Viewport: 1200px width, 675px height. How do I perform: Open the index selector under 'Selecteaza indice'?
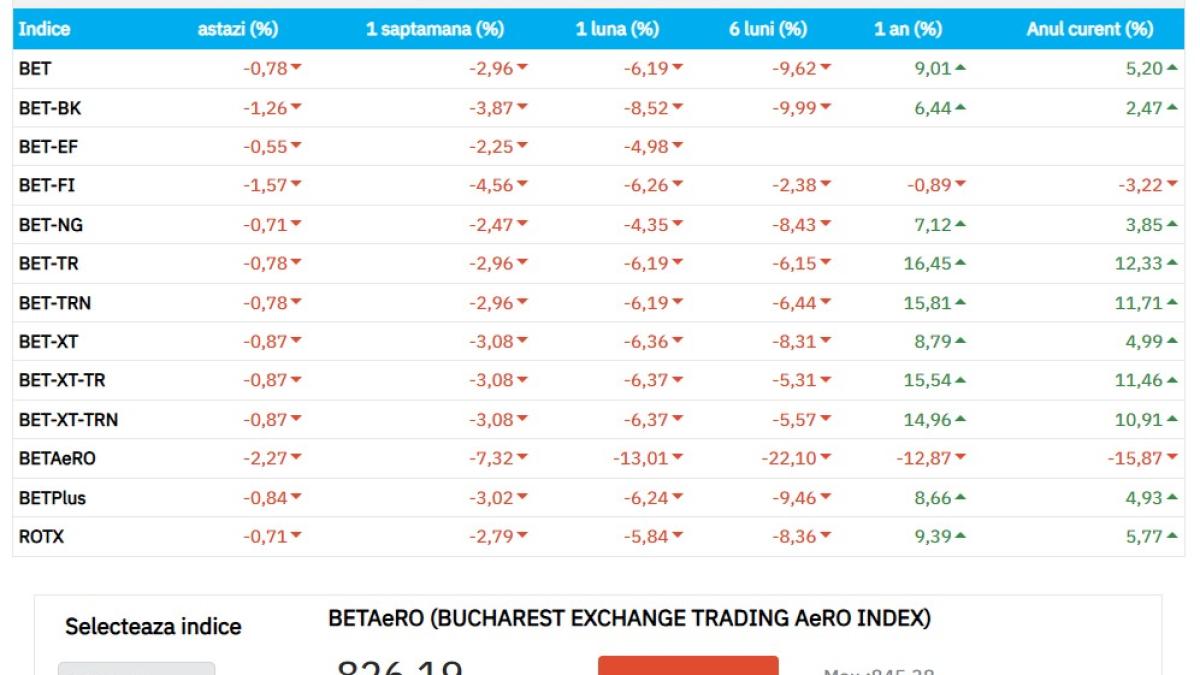pyautogui.click(x=136, y=668)
